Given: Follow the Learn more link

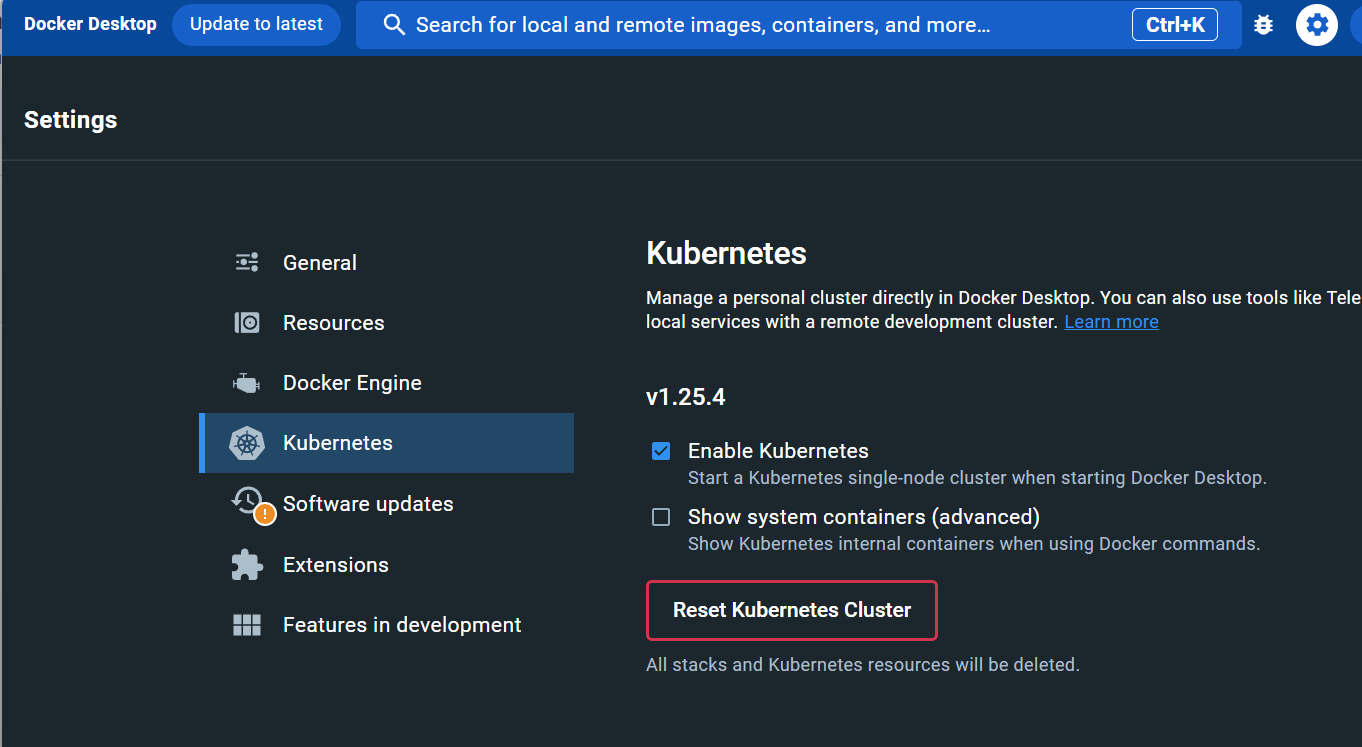Looking at the screenshot, I should point(1111,322).
